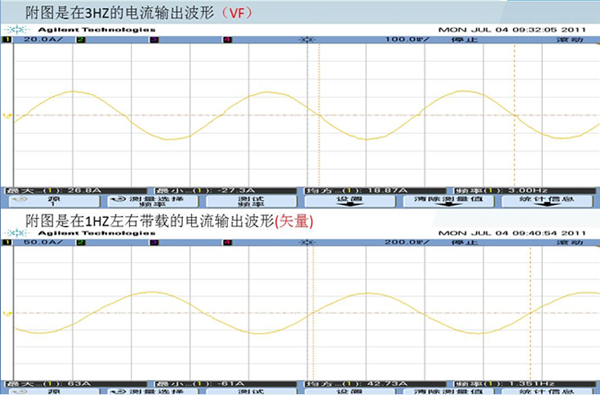Screen dimensions: 600x395
Task: Toggle channel 2 indicator in lower scope
Action: click(x=81, y=242)
